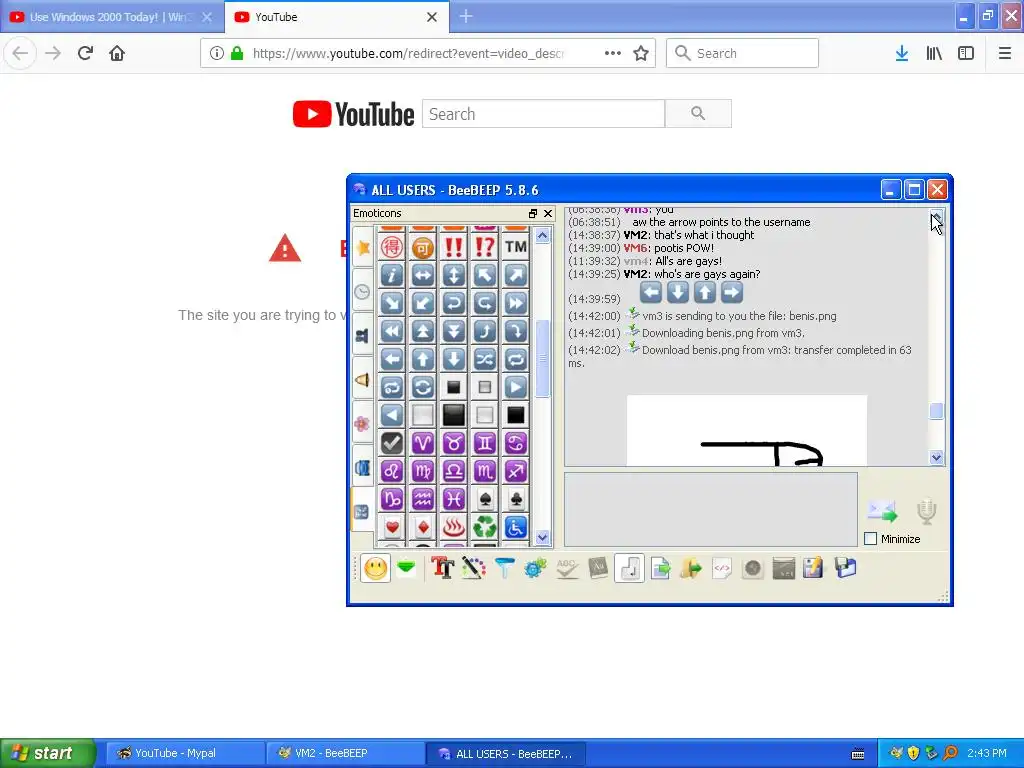This screenshot has width=1024, height=768.
Task: Click the dictionary book icon
Action: coord(598,568)
